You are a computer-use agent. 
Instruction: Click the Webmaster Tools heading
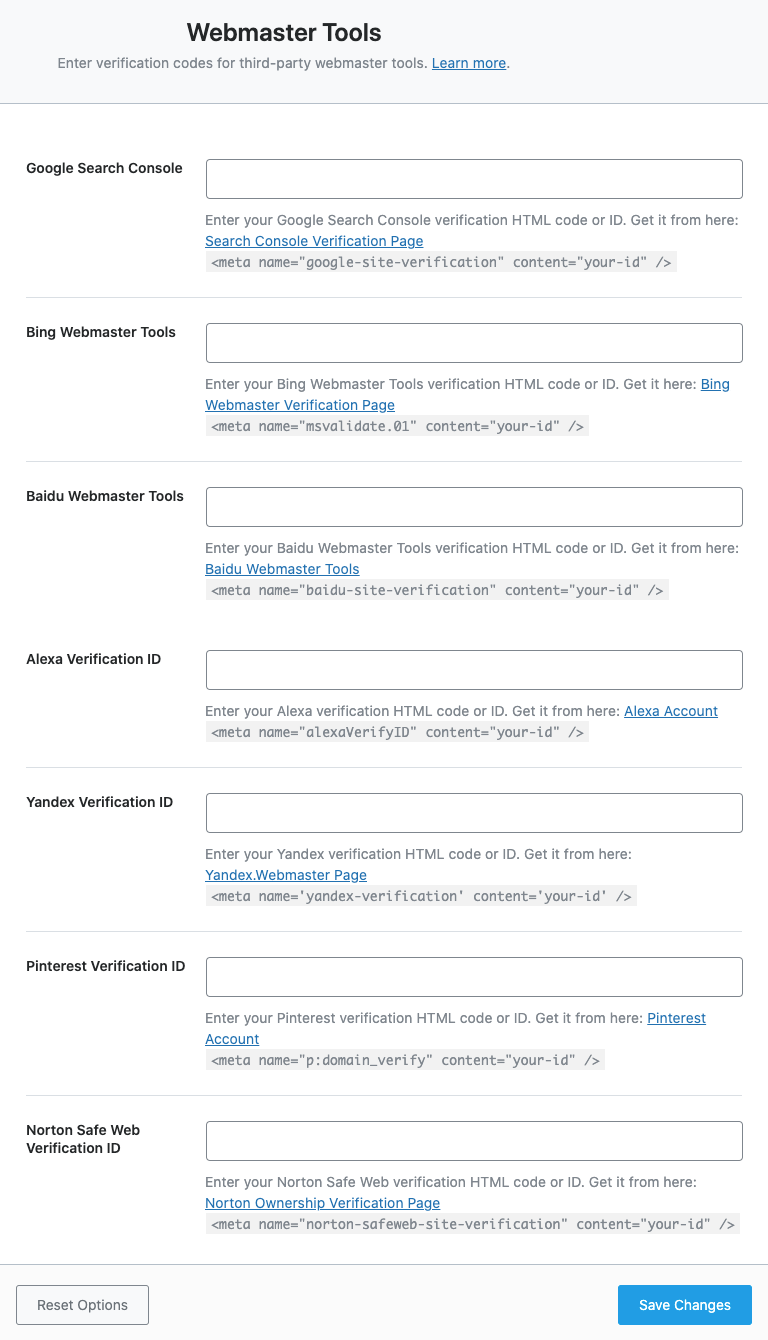pyautogui.click(x=284, y=33)
